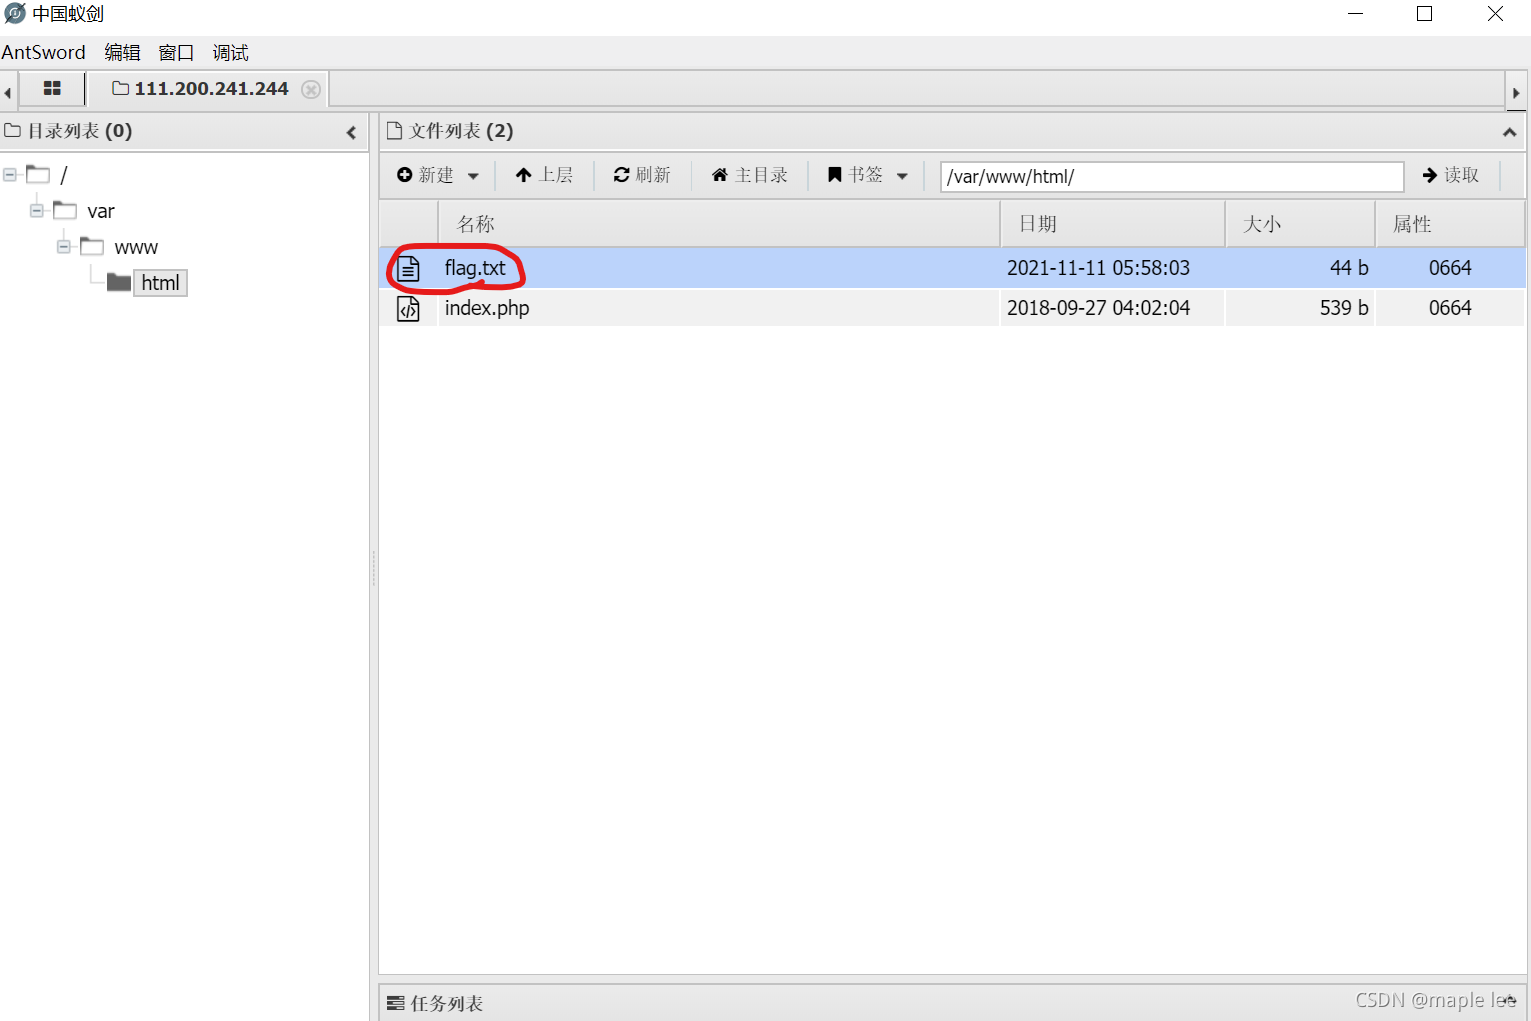Collapse the www tree node

point(63,247)
